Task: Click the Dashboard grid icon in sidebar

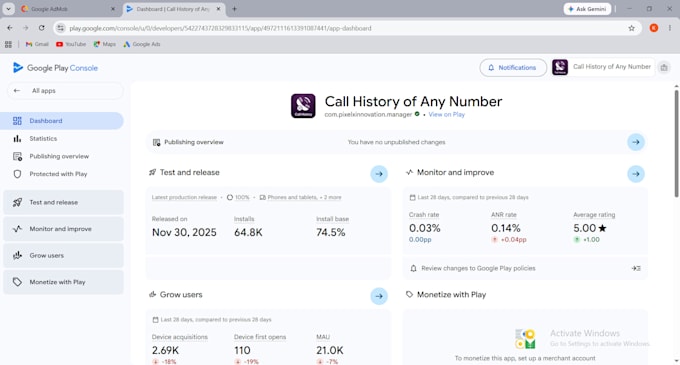Action: click(17, 121)
